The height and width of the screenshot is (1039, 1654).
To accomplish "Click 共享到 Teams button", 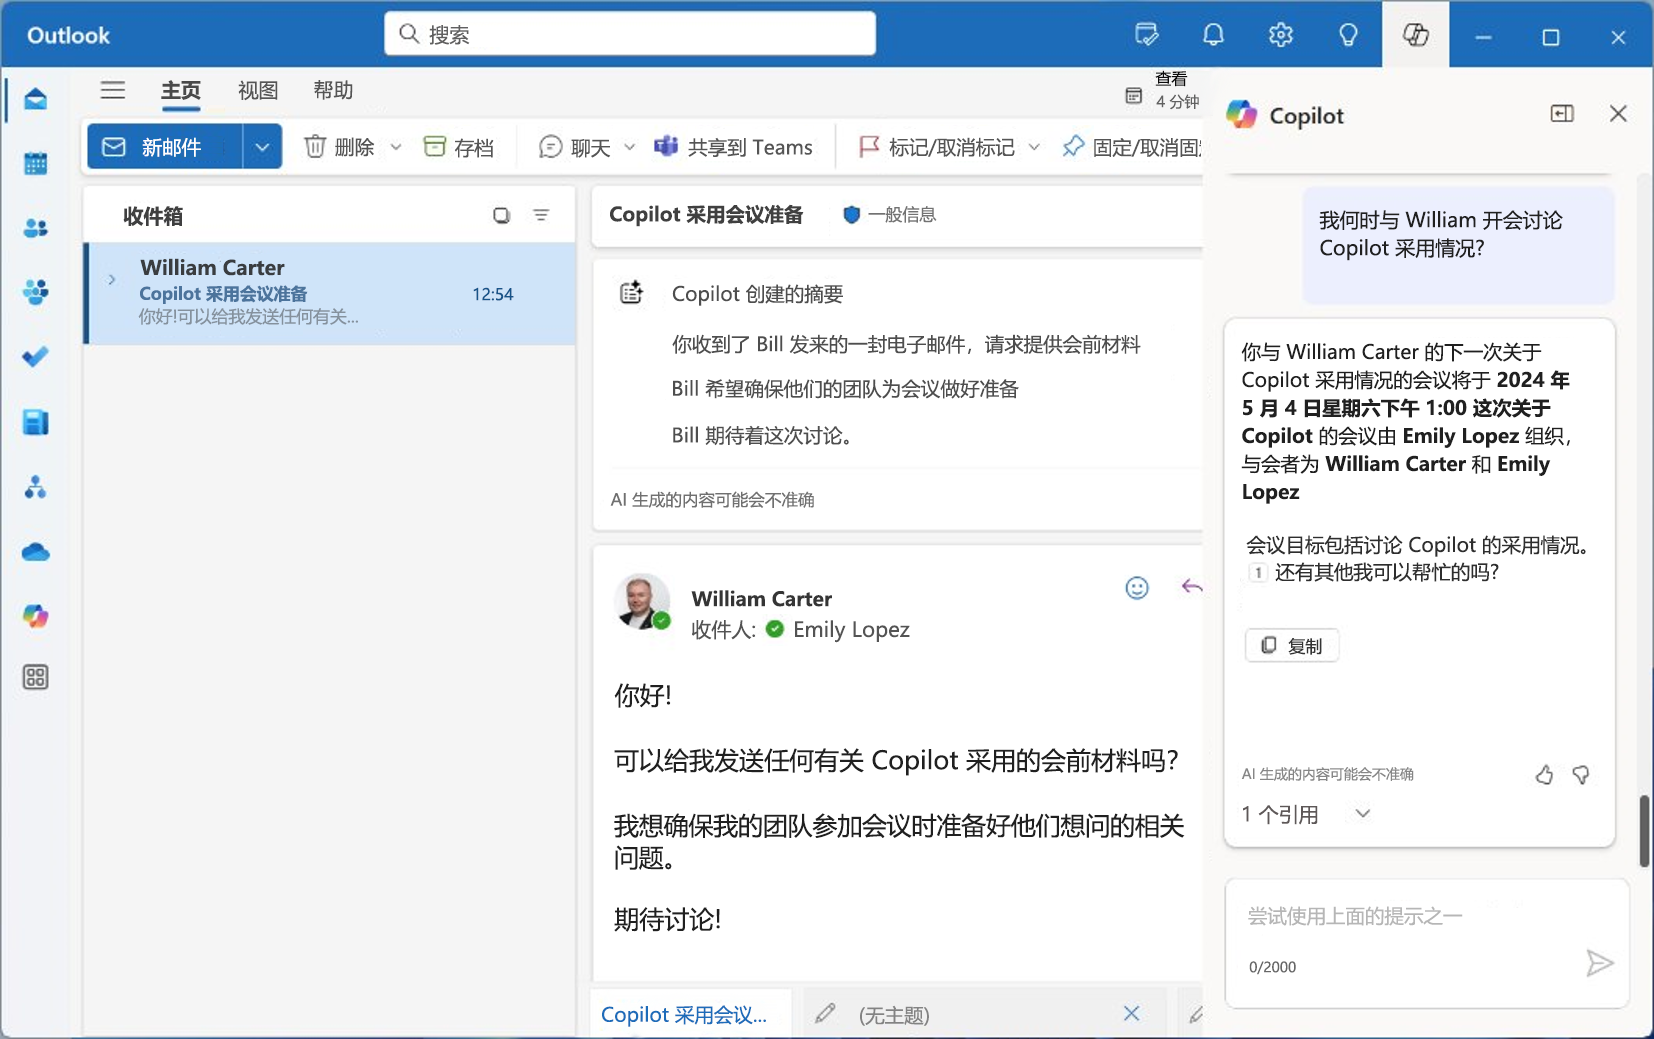I will (x=733, y=147).
